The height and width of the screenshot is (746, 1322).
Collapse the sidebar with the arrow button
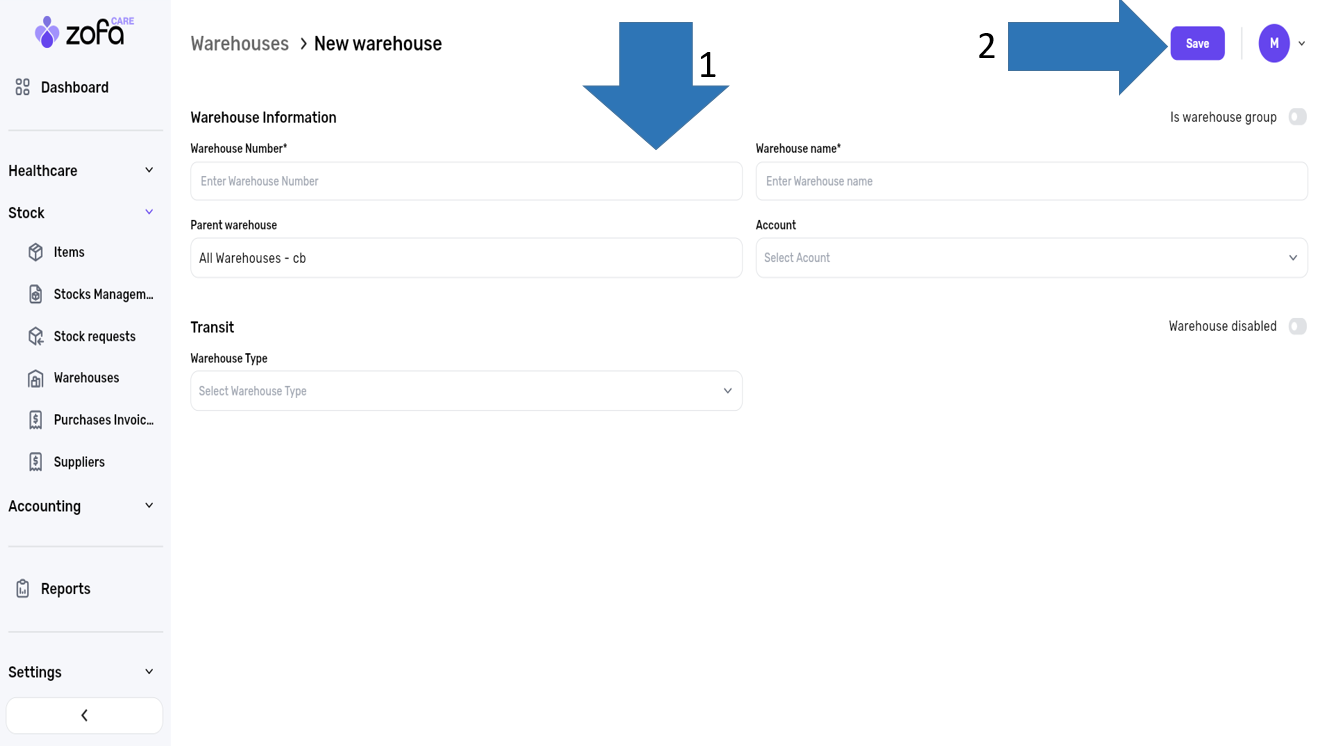(84, 715)
